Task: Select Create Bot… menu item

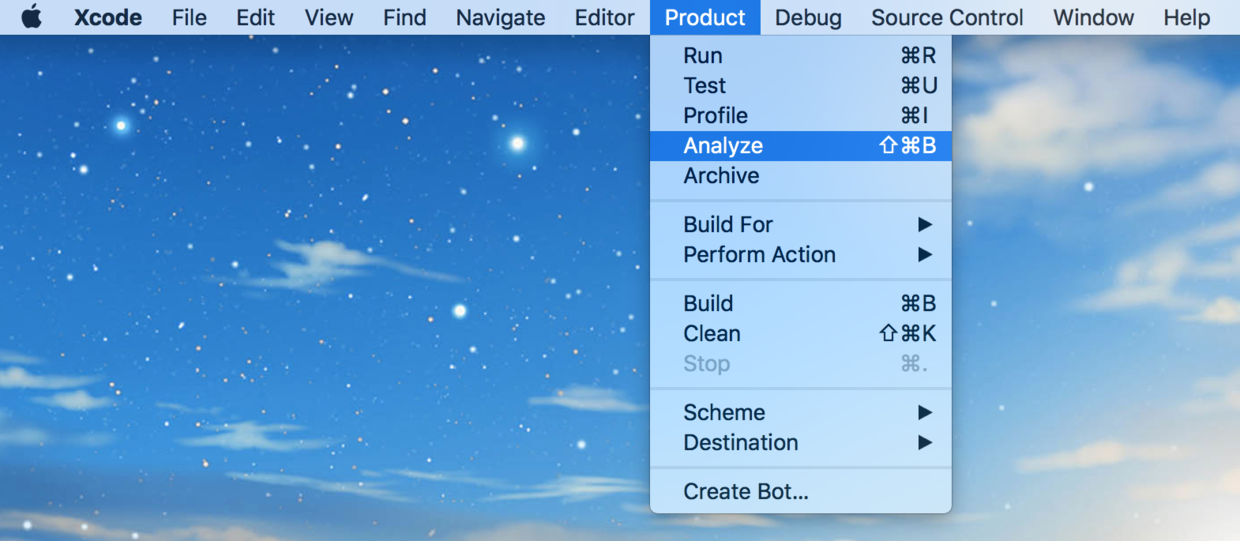Action: 800,492
